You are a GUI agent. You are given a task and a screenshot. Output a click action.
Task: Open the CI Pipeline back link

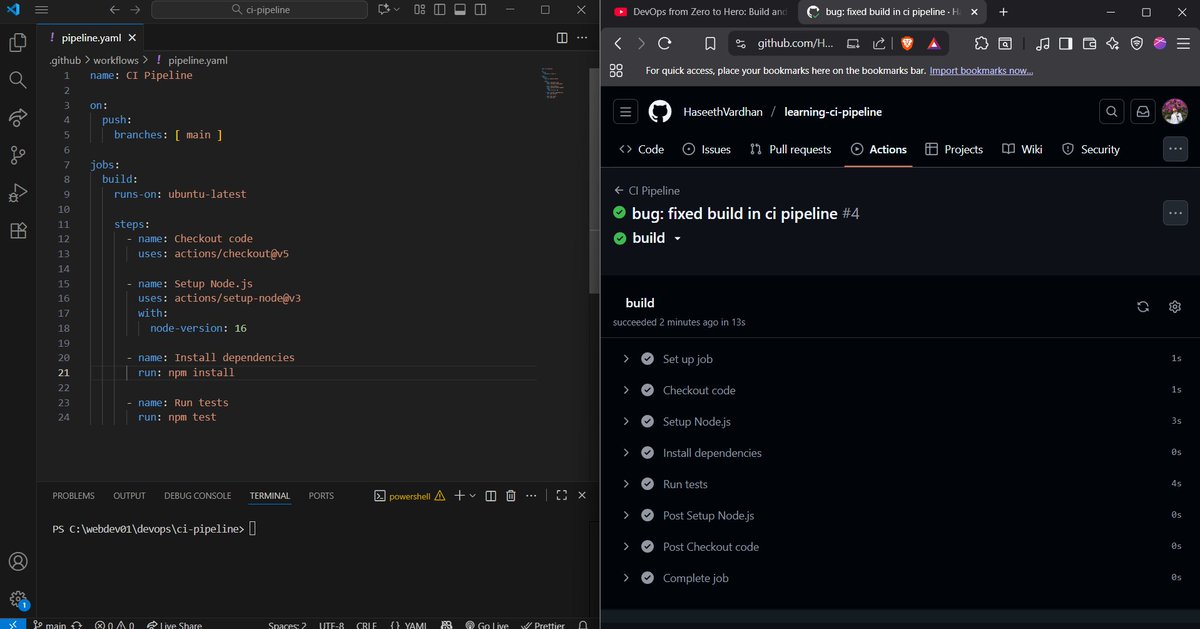[651, 188]
